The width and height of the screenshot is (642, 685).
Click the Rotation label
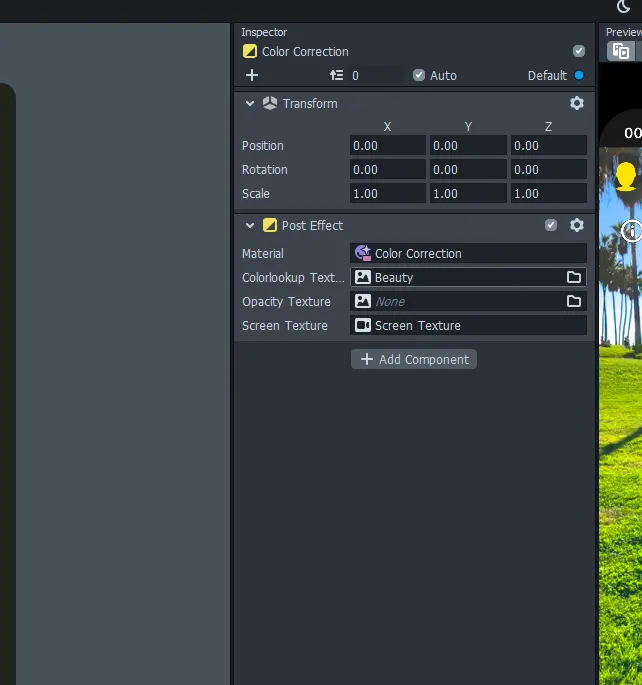265,170
